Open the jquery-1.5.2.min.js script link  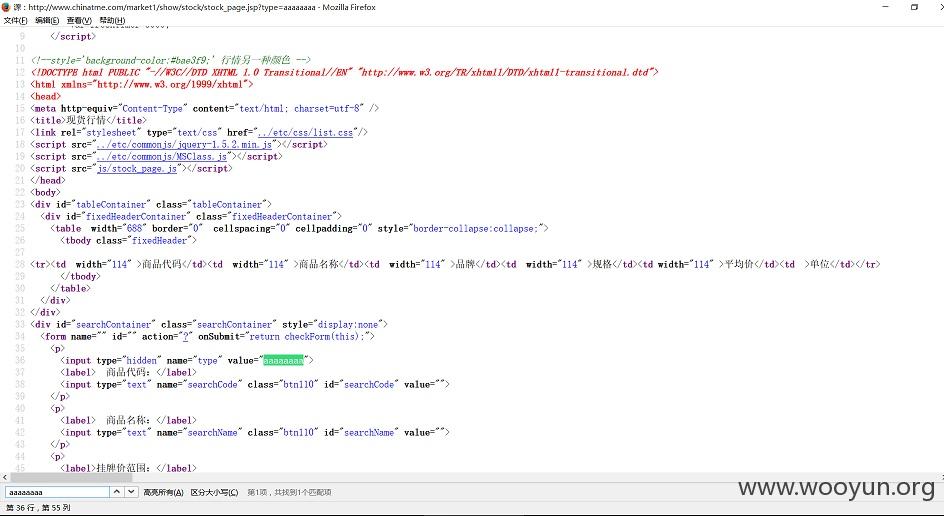click(x=184, y=145)
